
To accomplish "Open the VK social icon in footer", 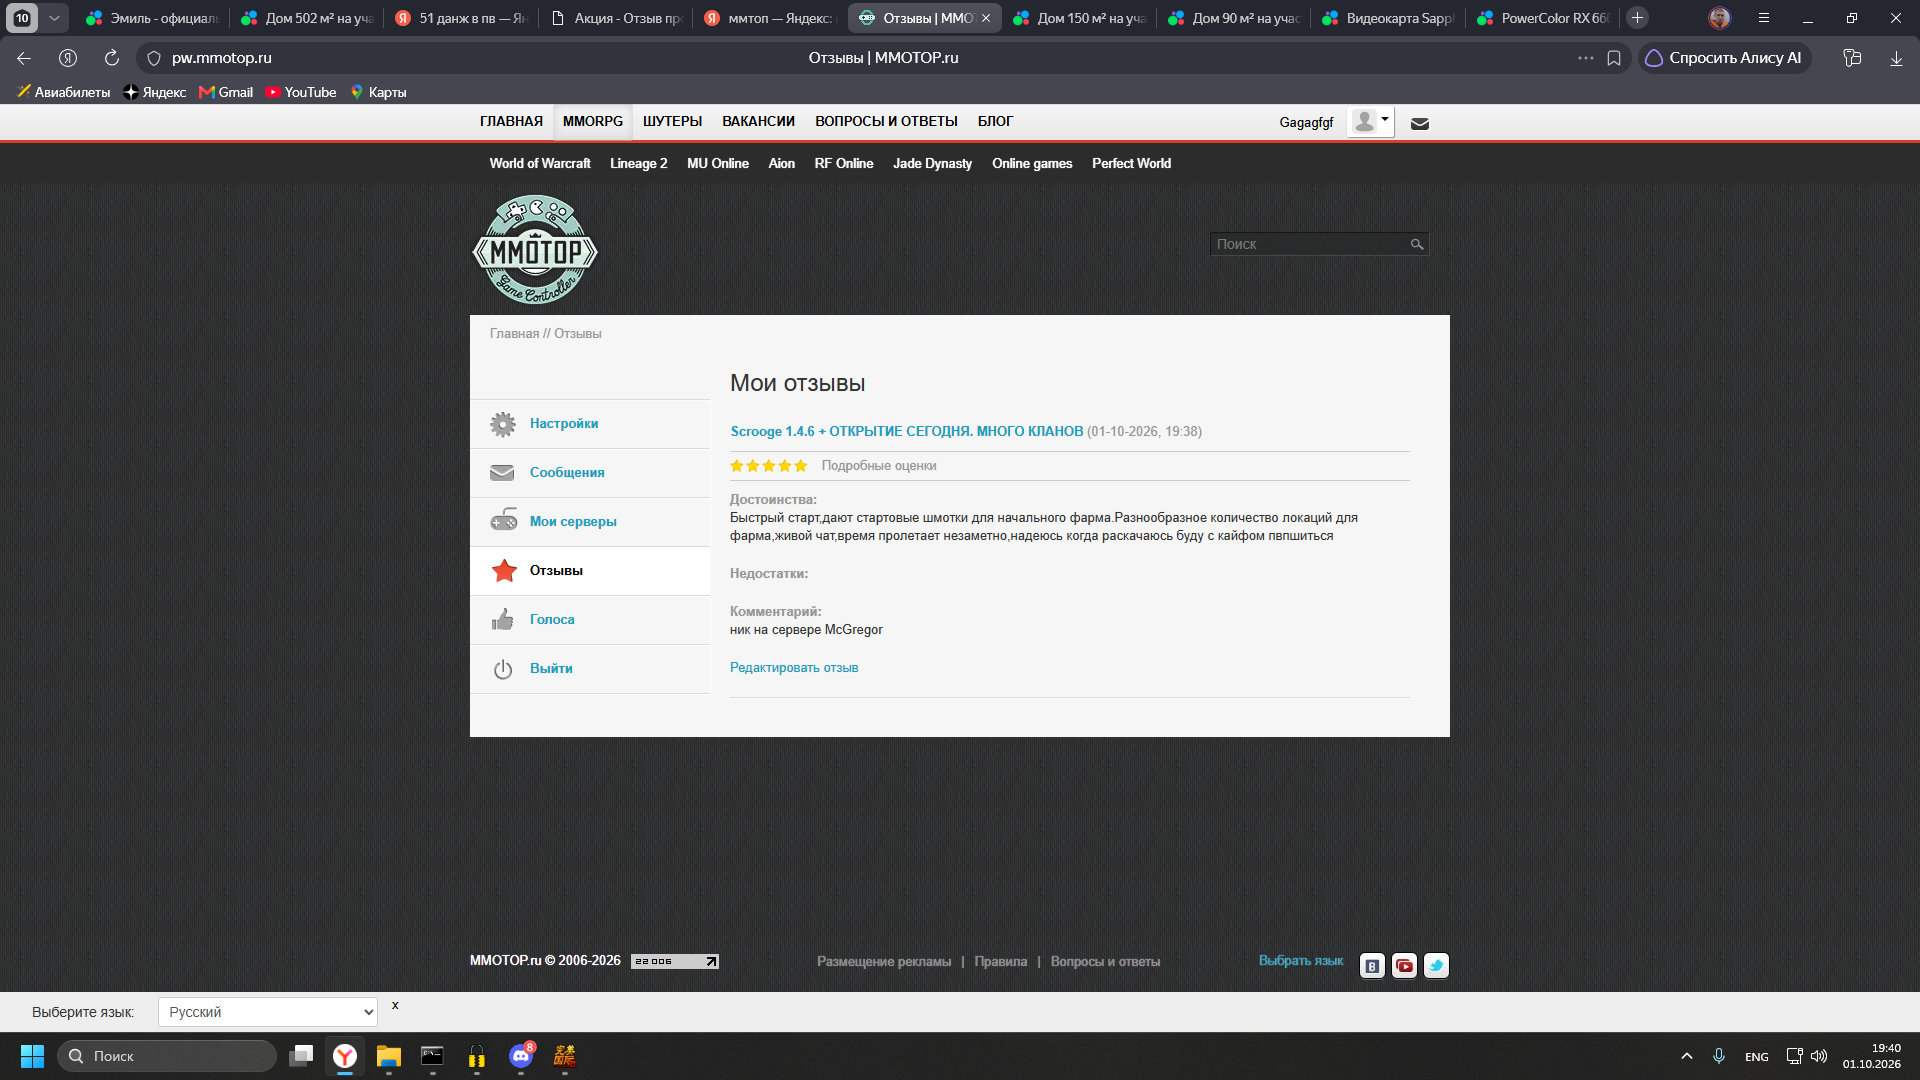I will (1372, 966).
